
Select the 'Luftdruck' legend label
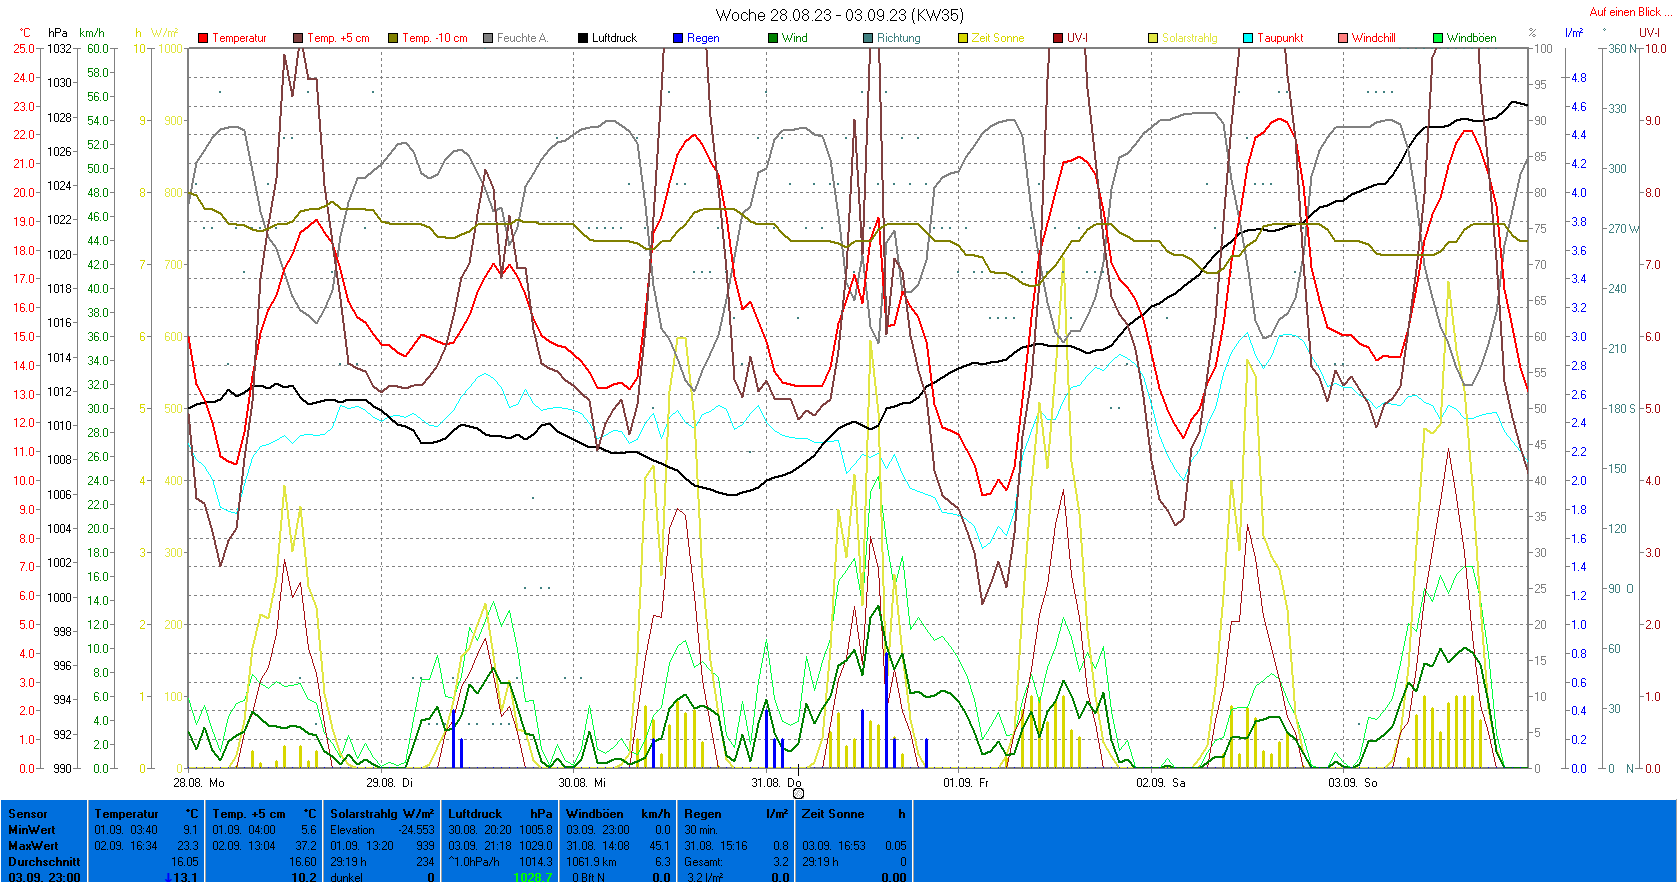click(614, 38)
